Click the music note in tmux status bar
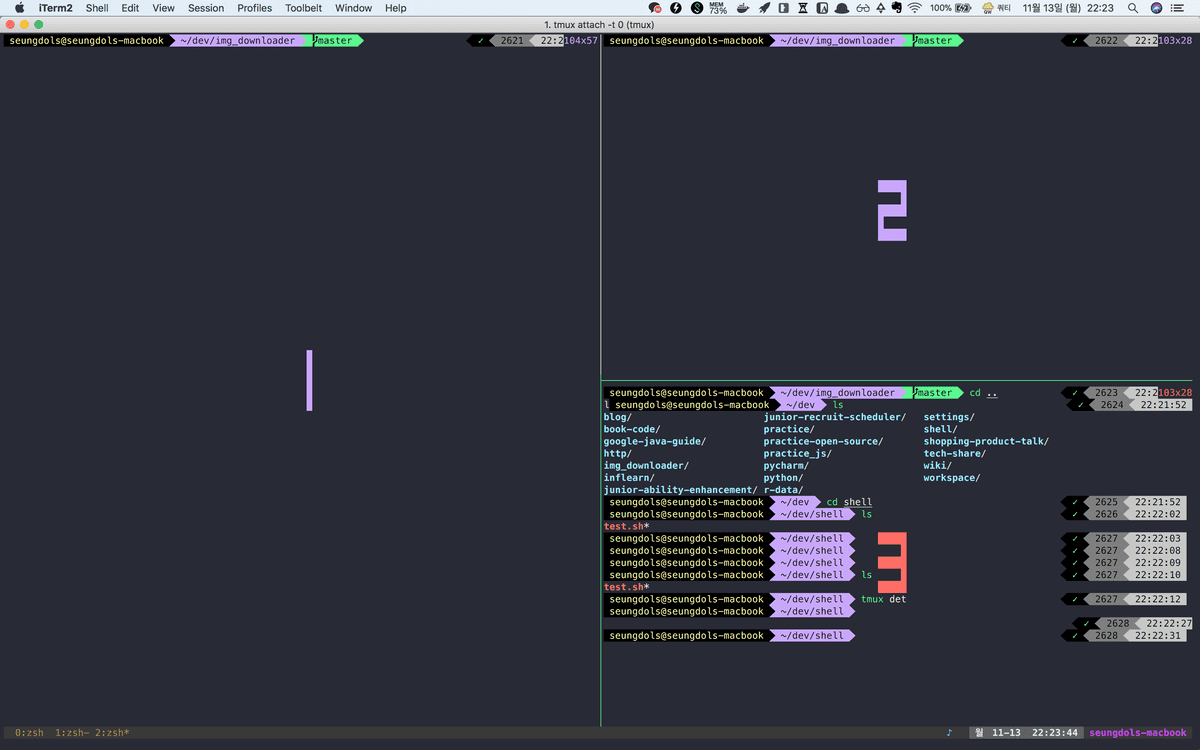Screen dimensions: 1200x750 click(948, 732)
